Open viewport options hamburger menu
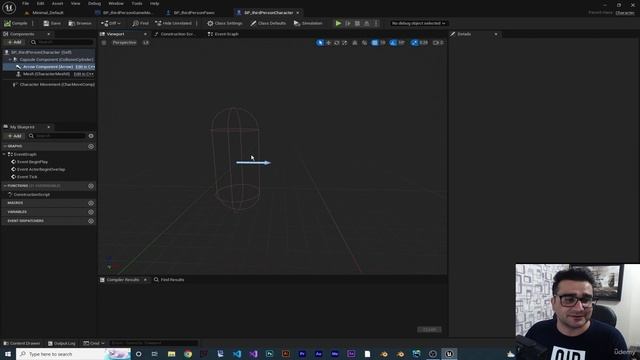Image resolution: width=640 pixels, height=360 pixels. (x=104, y=43)
